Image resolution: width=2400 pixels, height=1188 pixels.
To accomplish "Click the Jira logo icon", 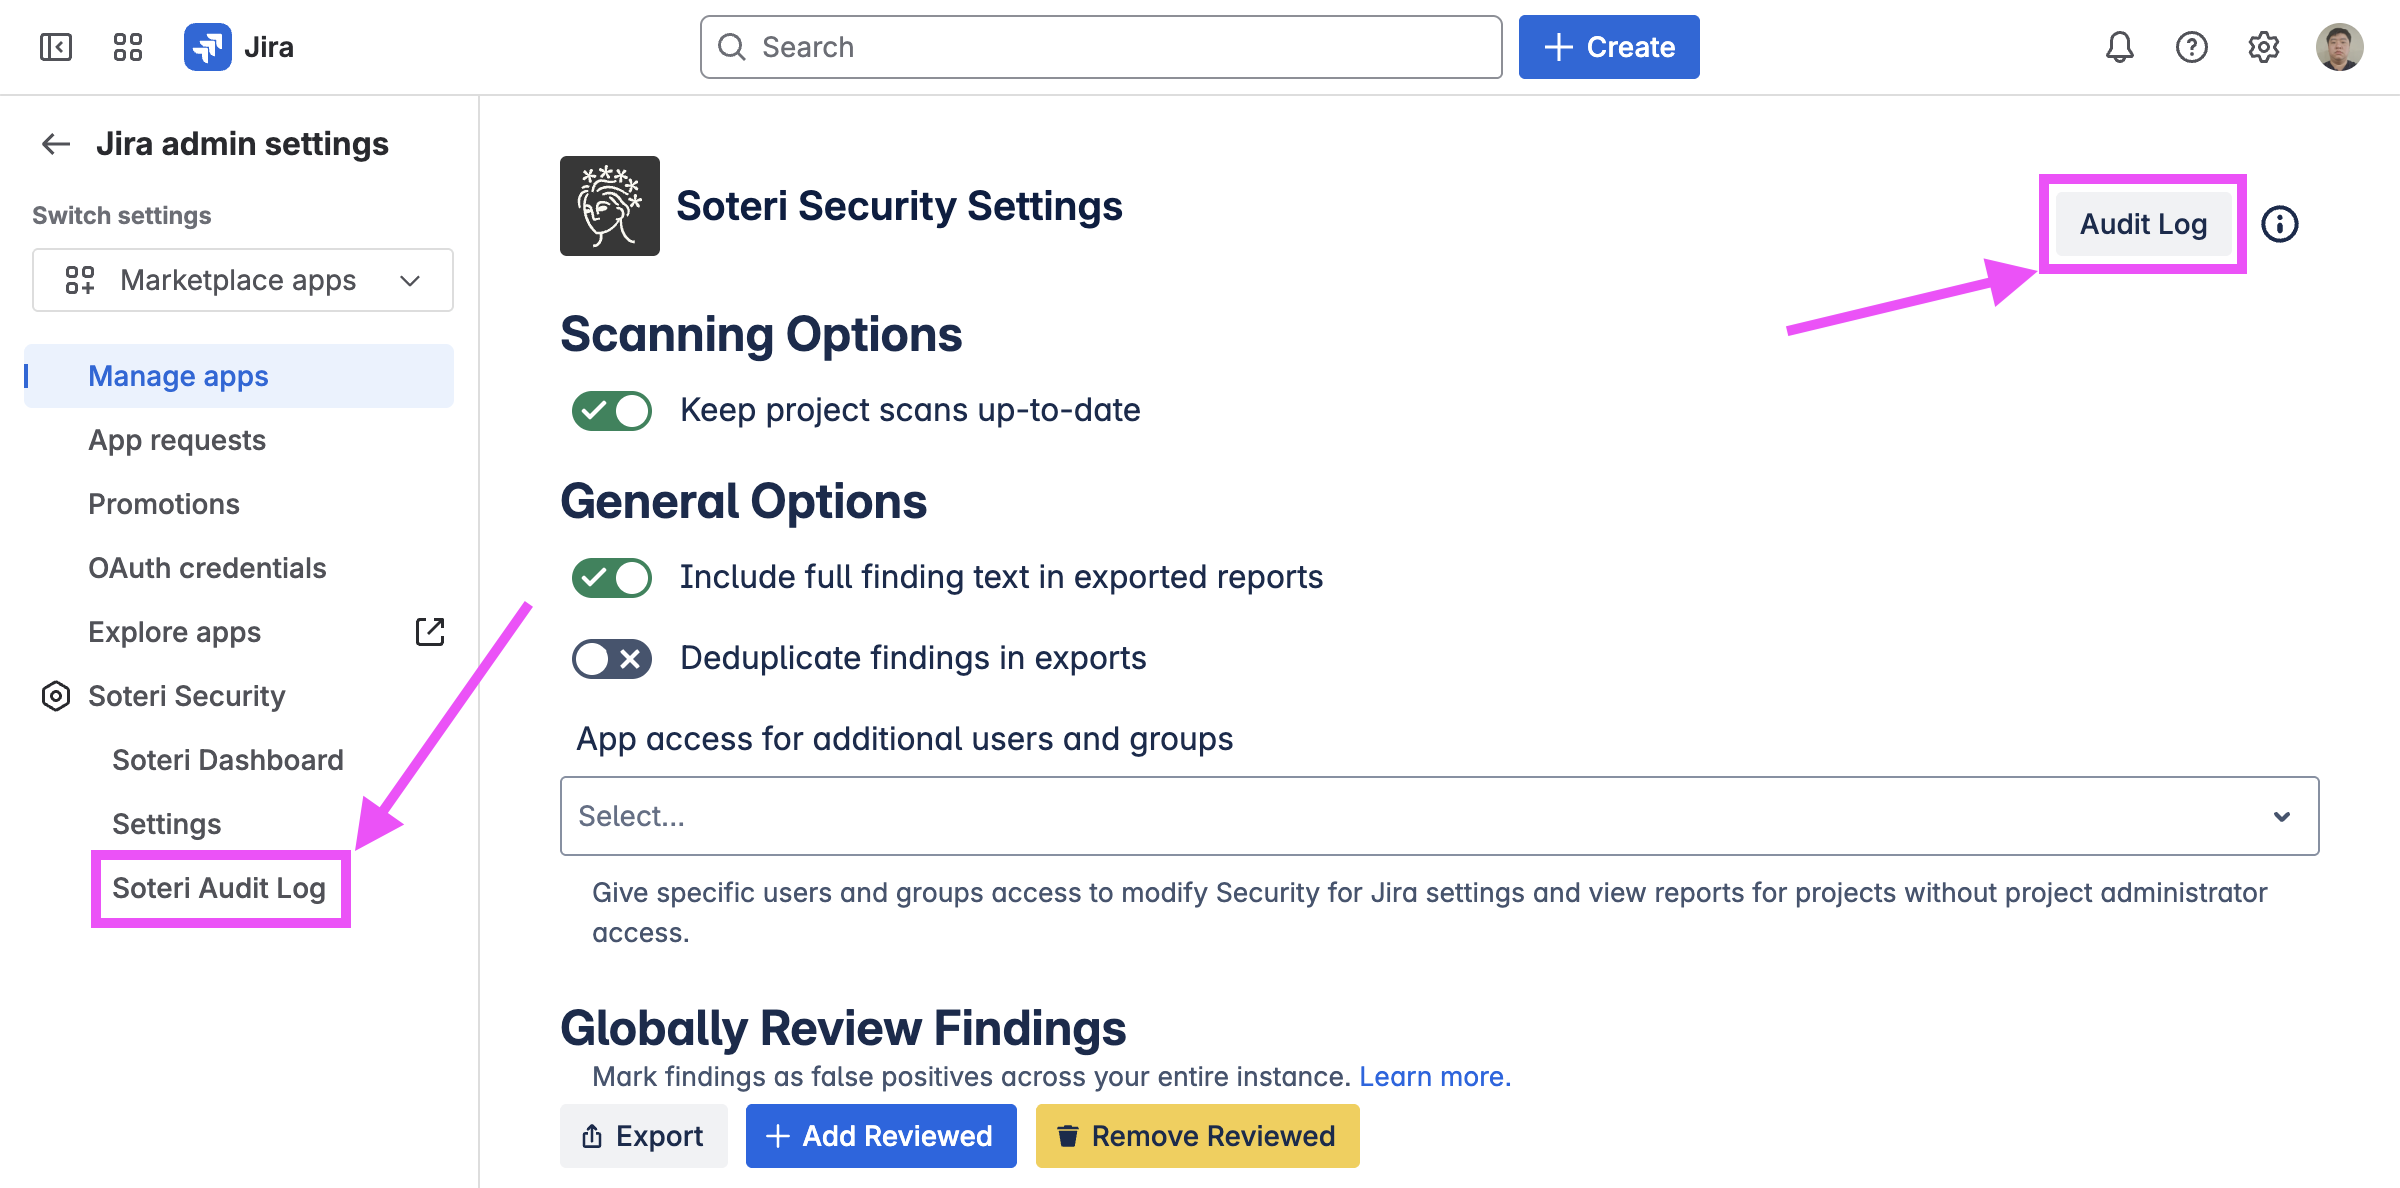I will tap(208, 47).
